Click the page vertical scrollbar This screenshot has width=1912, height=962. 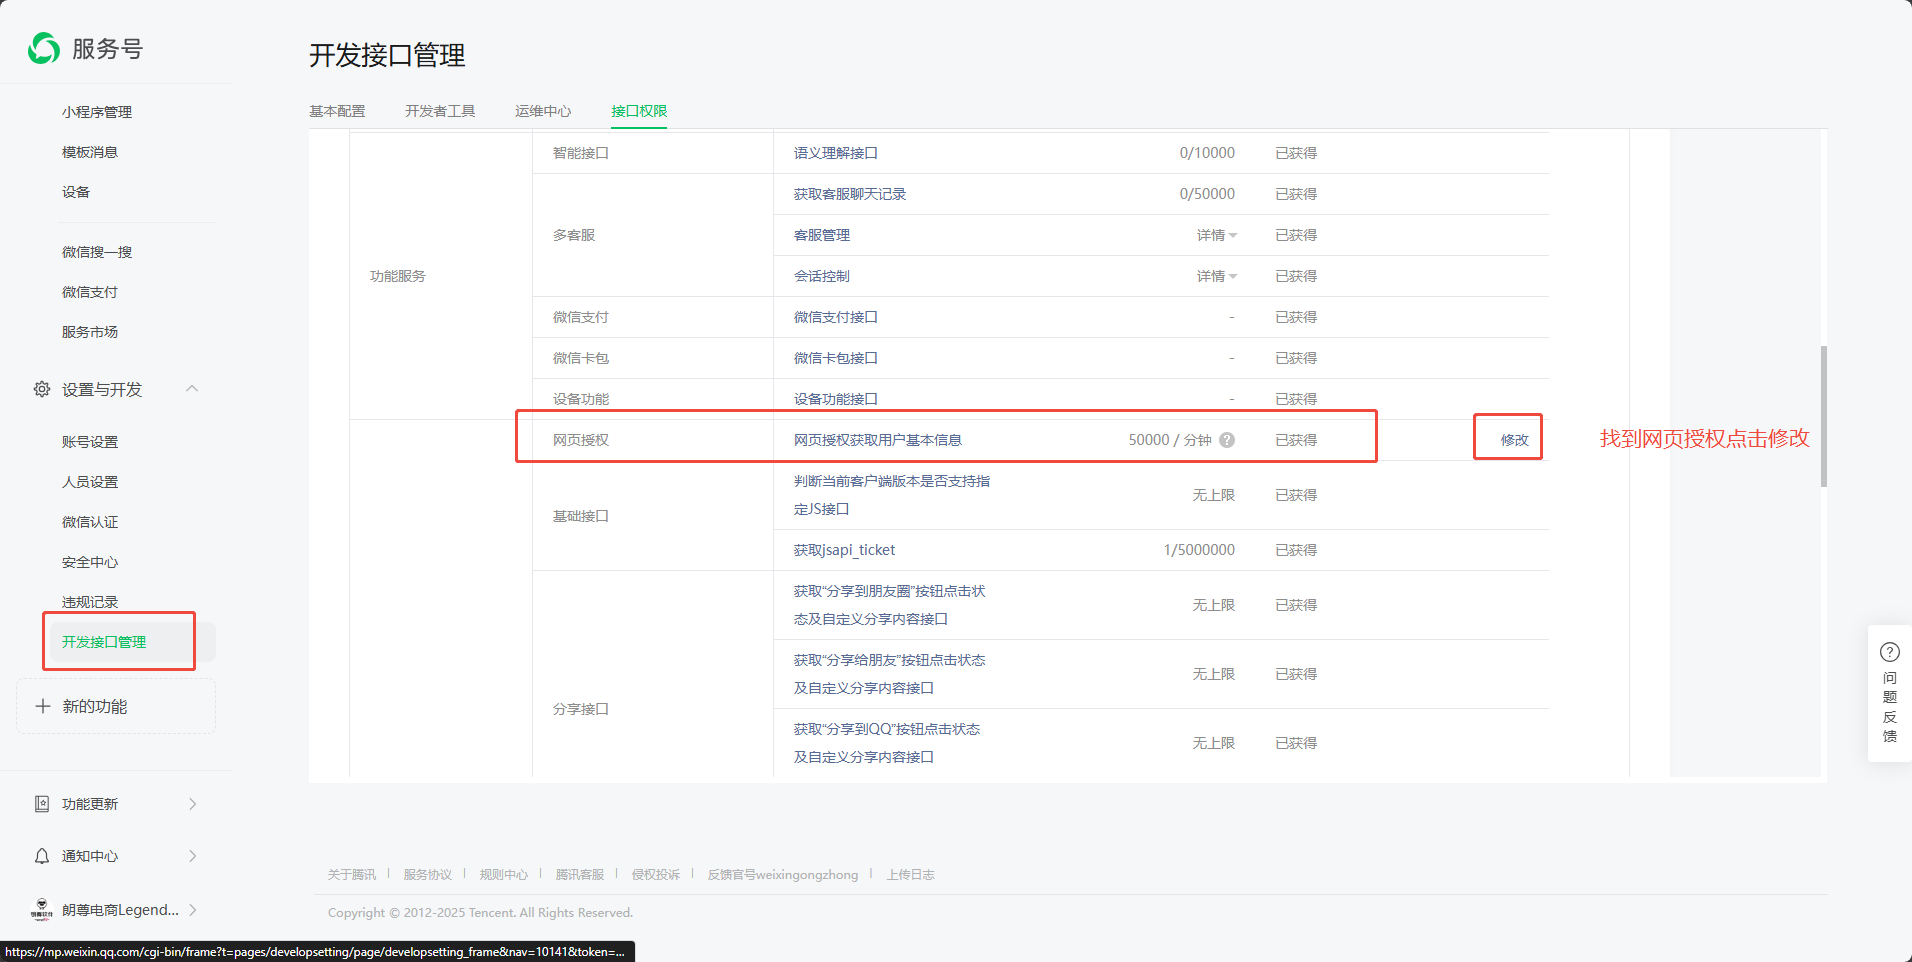point(1824,416)
